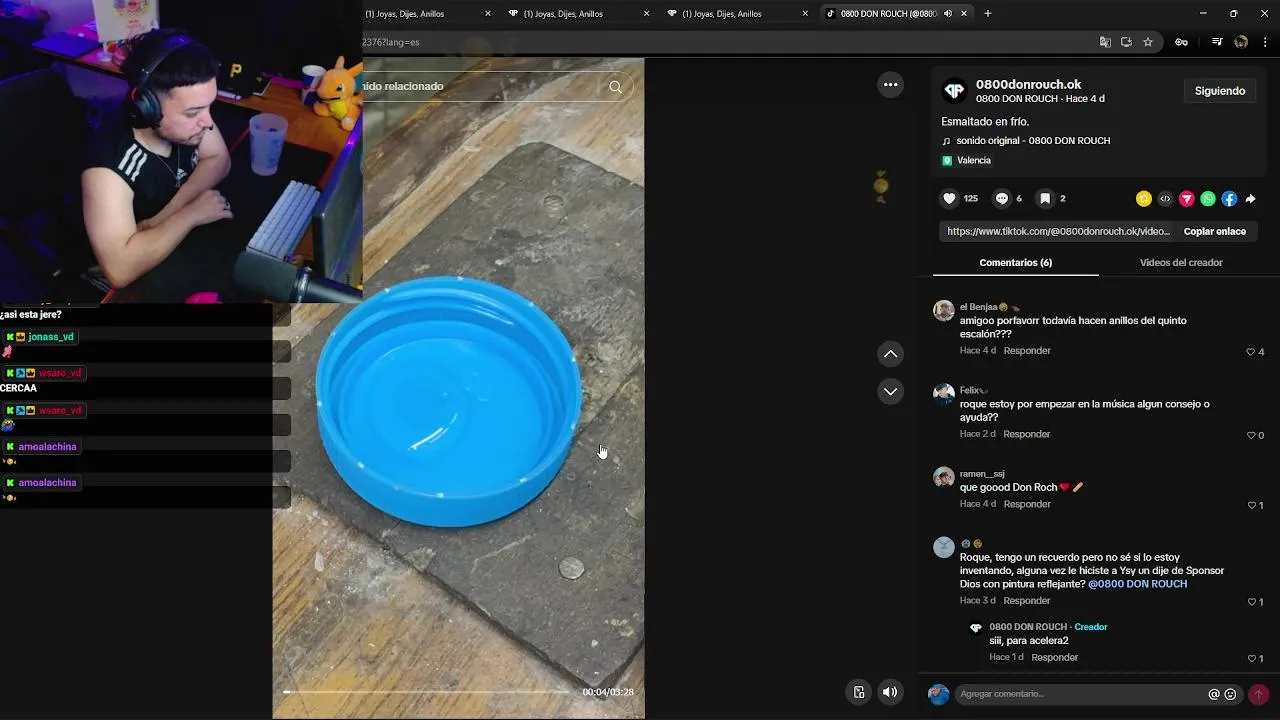Open the Videos del creador tab

1181,263
